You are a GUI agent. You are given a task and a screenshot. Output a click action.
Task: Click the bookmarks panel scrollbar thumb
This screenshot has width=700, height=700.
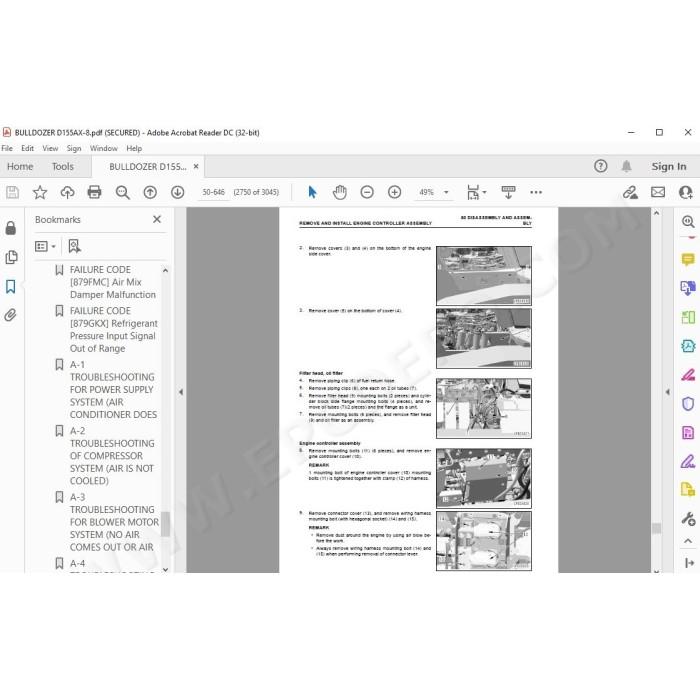point(166,524)
